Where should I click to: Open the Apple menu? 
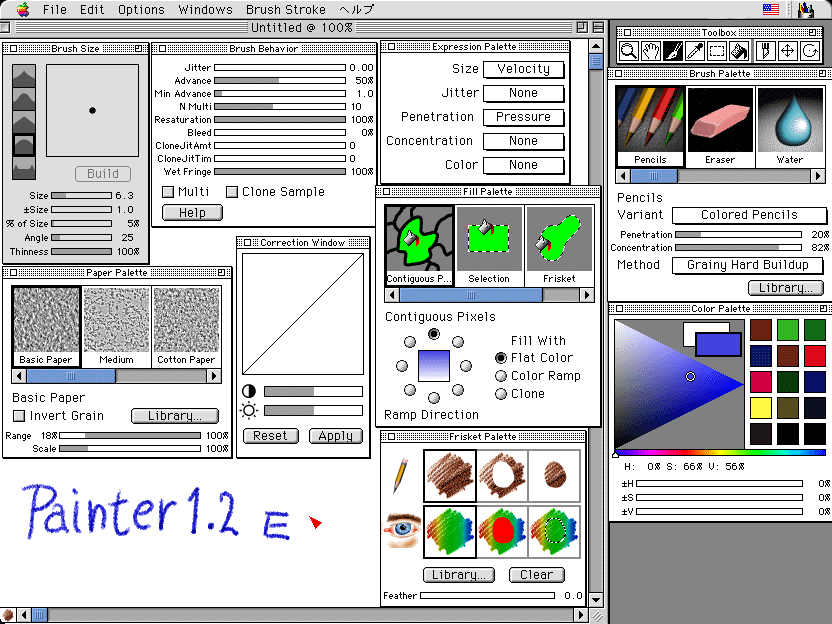23,10
